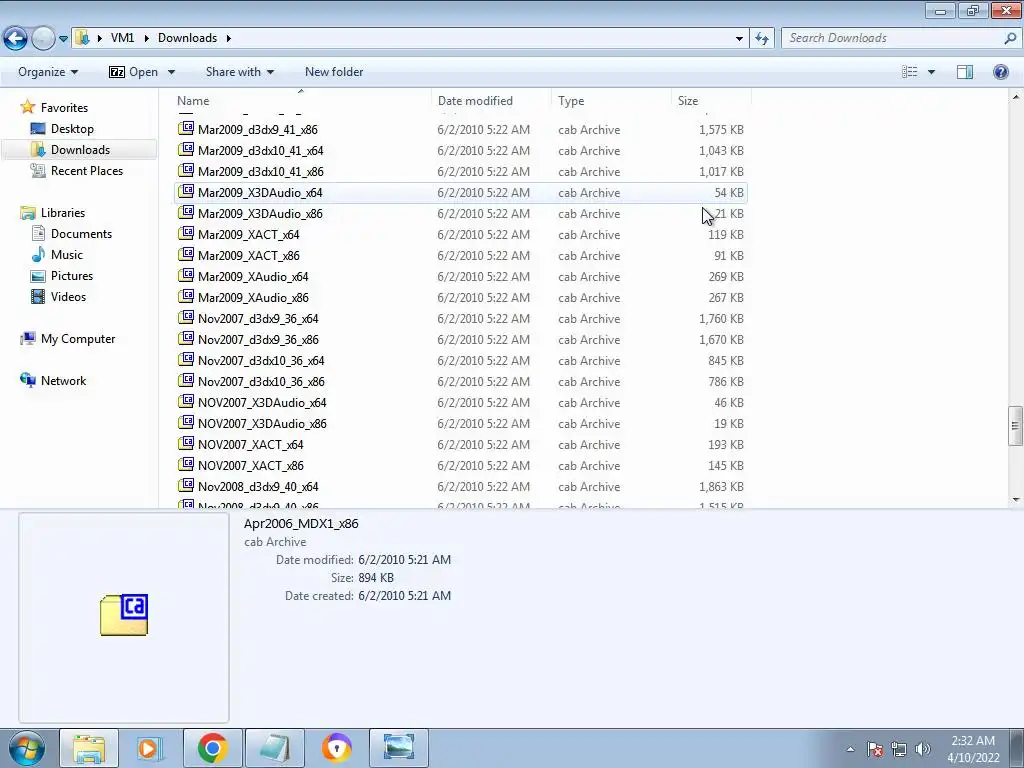
Task: Open the Pictures library
Action: [x=72, y=276]
